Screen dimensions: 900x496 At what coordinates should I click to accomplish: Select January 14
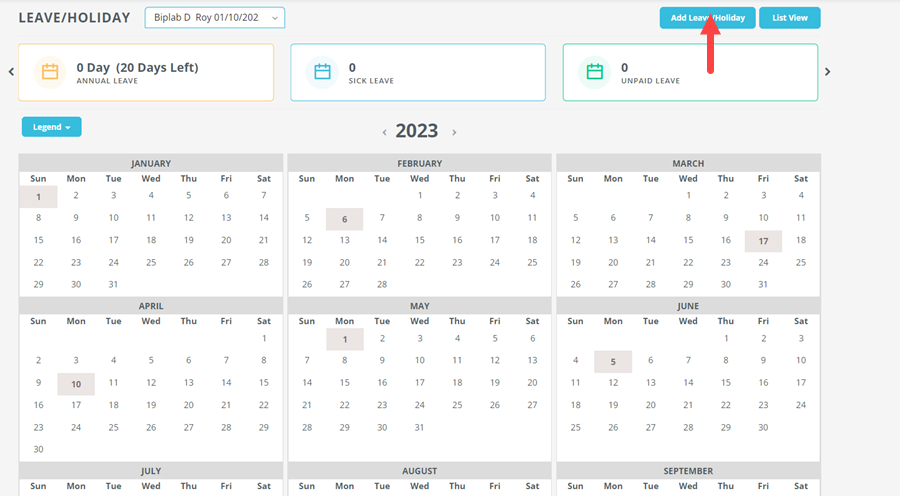[263, 218]
